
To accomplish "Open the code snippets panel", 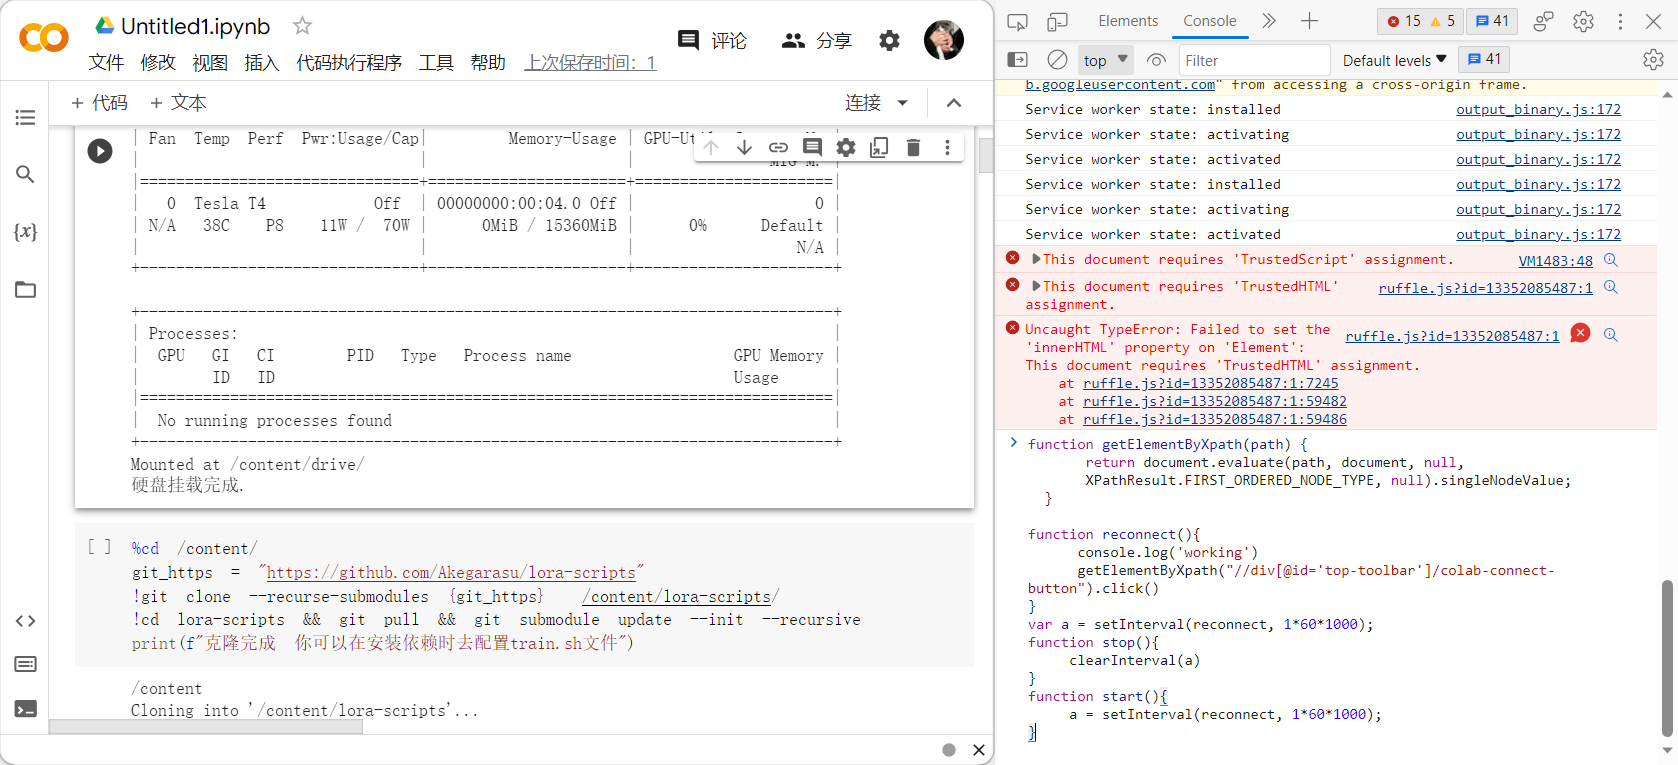I will click(x=25, y=621).
